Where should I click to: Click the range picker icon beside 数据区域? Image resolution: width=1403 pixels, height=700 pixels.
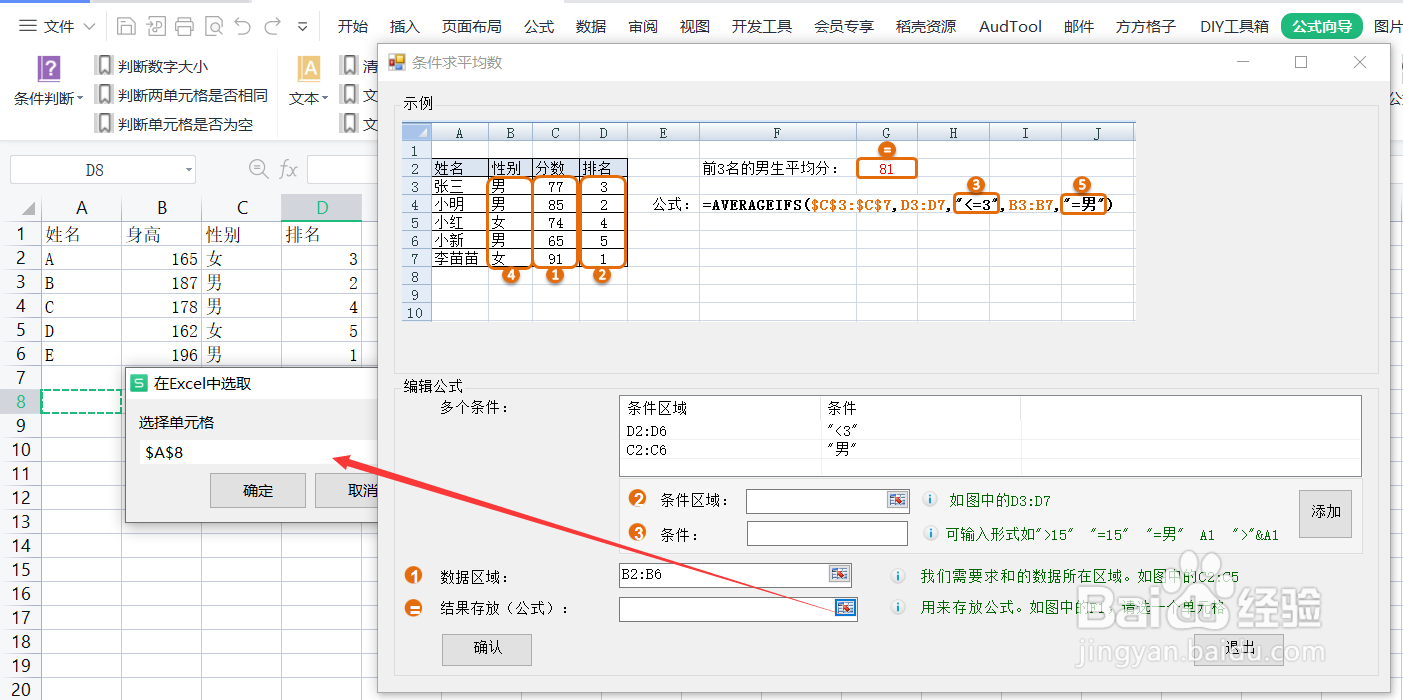coord(838,574)
